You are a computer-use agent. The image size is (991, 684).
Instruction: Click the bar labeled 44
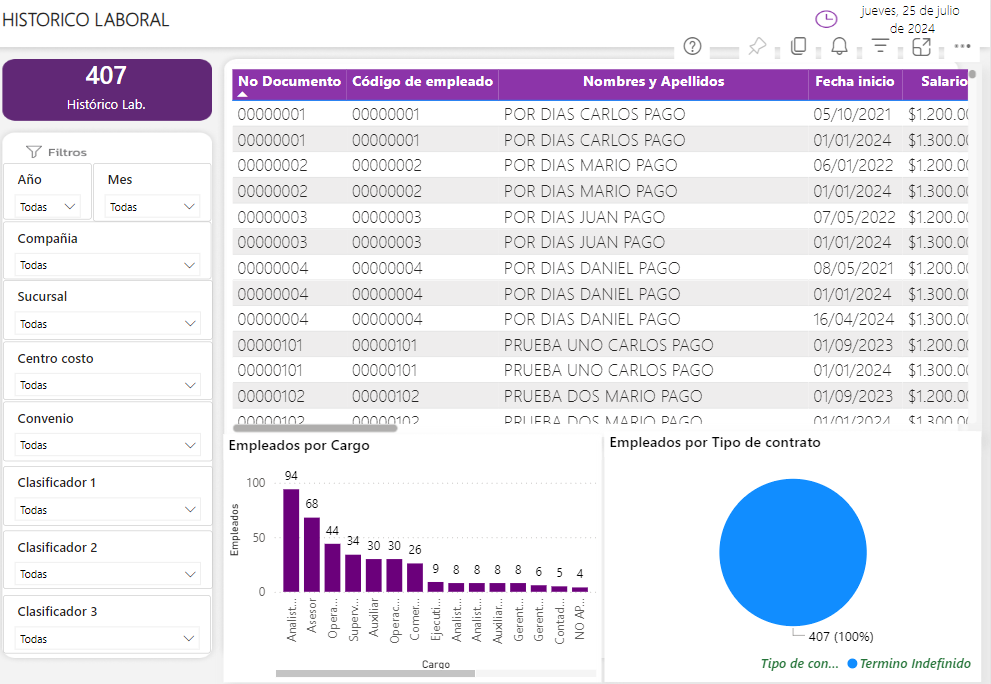(x=332, y=568)
